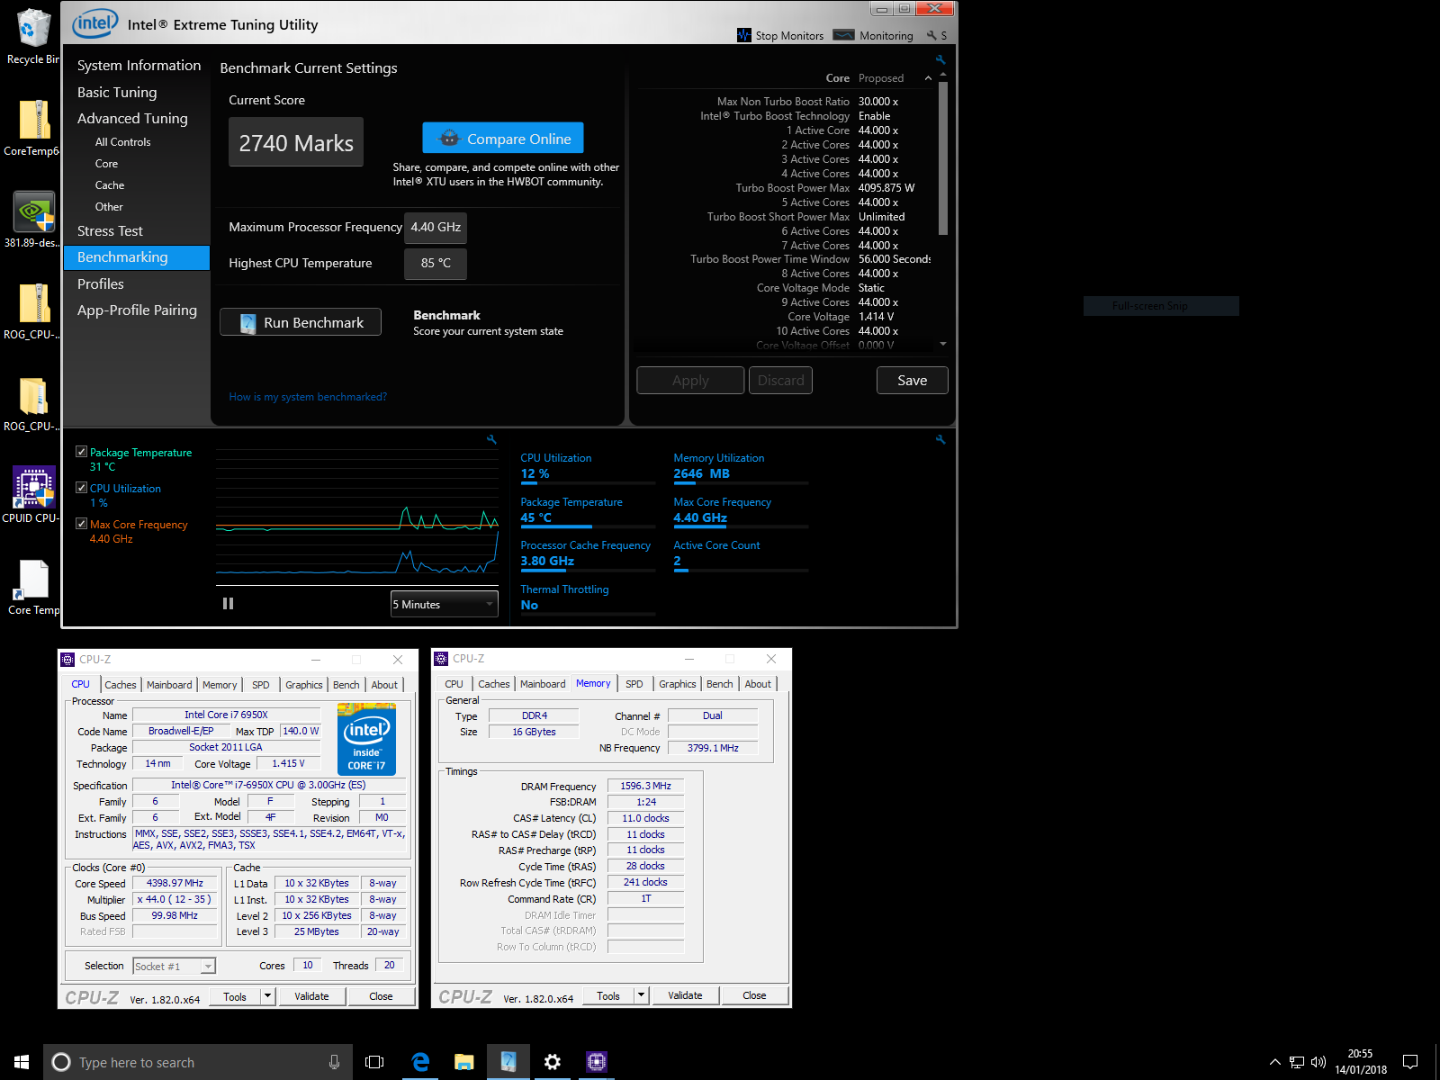Viewport: 1440px width, 1080px height.
Task: Toggle Package Temperature checkbox
Action: coord(82,452)
